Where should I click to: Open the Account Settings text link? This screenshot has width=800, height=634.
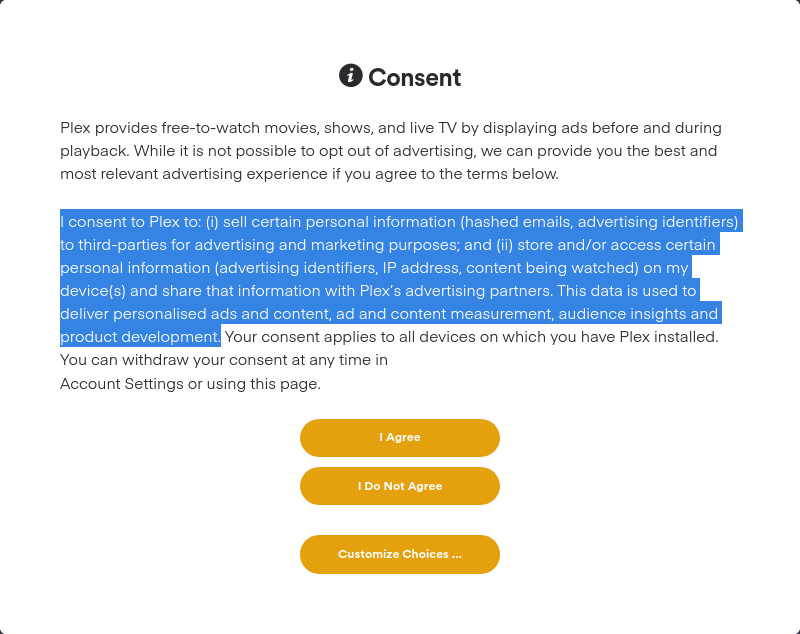[121, 383]
